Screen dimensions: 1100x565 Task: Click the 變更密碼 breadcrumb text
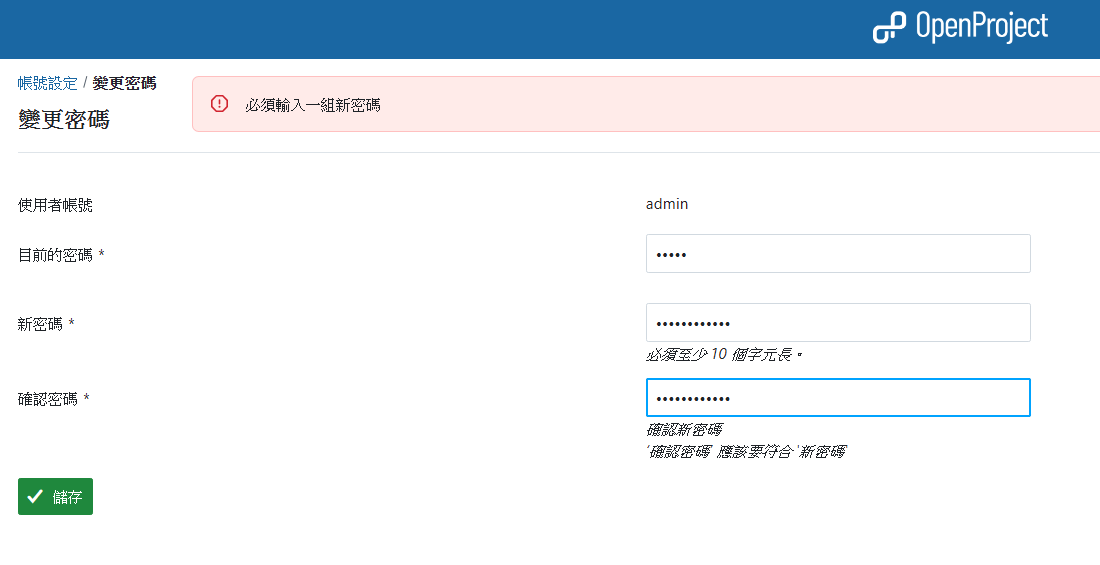coord(124,84)
